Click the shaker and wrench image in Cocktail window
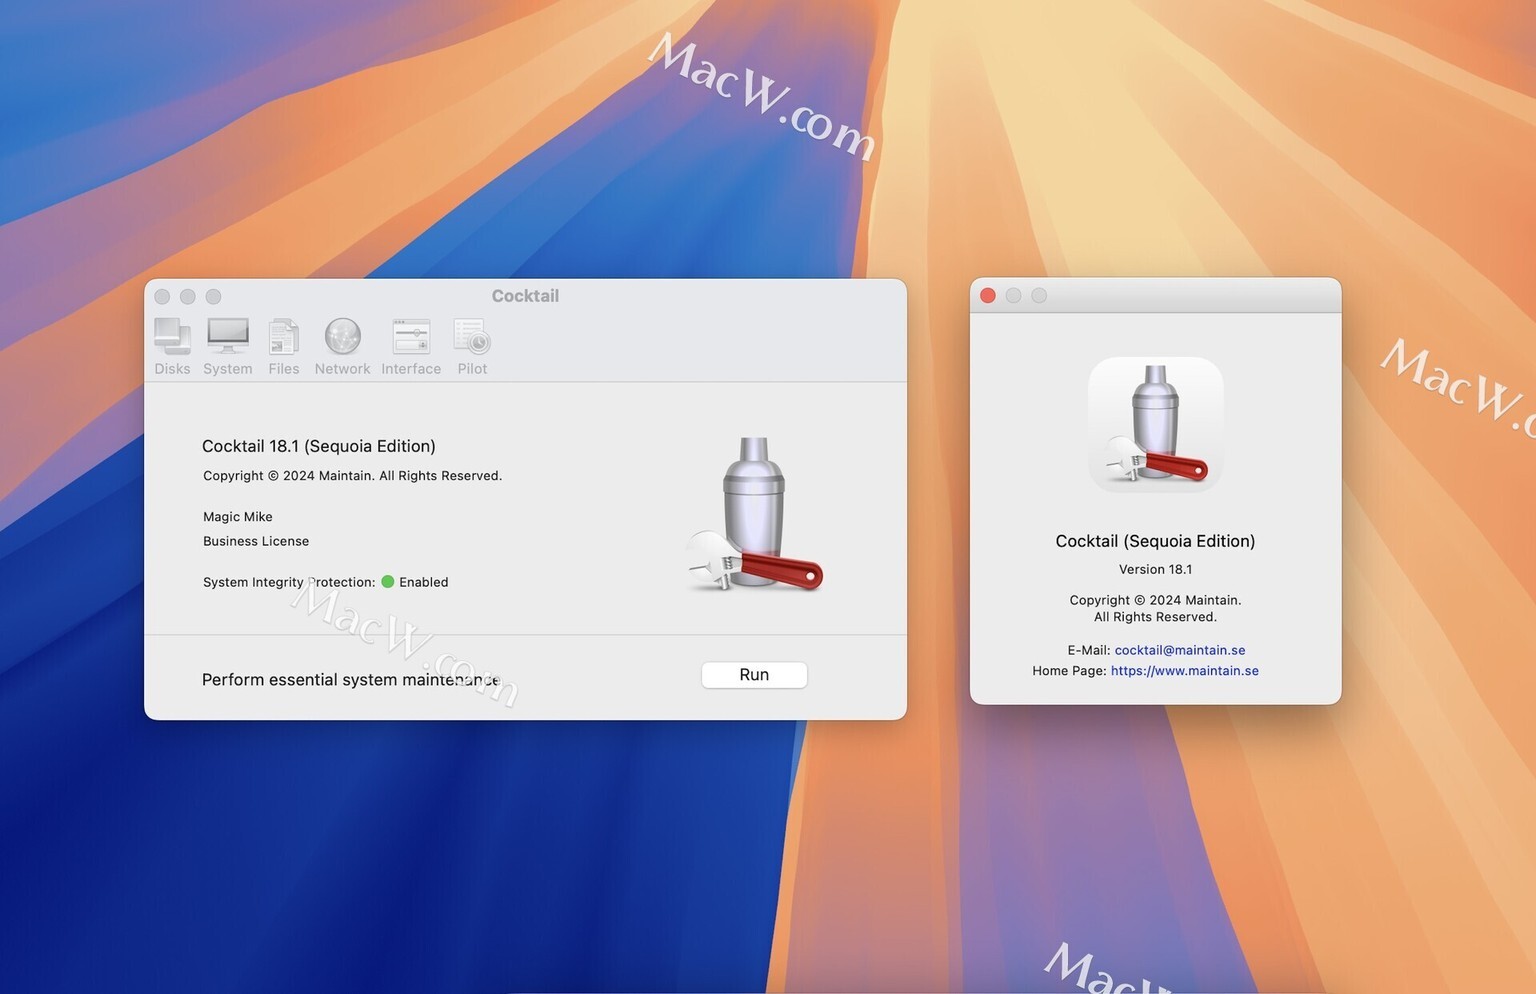Screen dimensions: 1536x994 755,514
